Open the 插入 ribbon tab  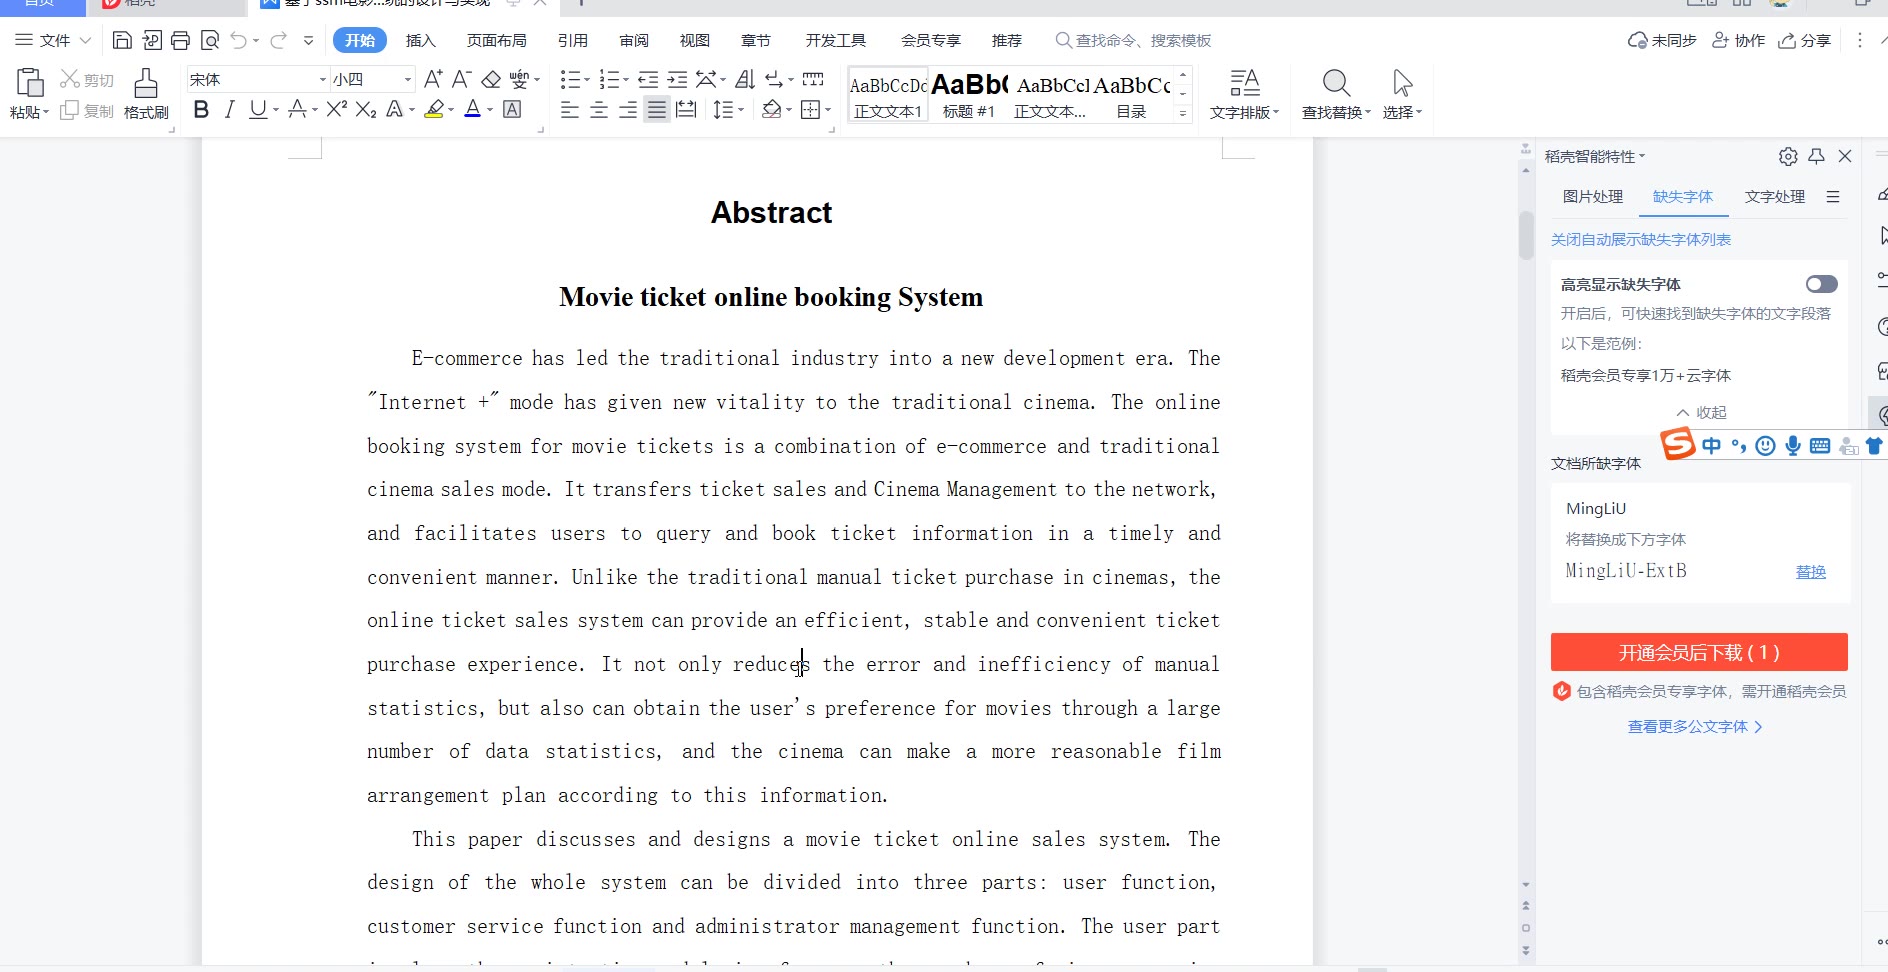[x=420, y=40]
